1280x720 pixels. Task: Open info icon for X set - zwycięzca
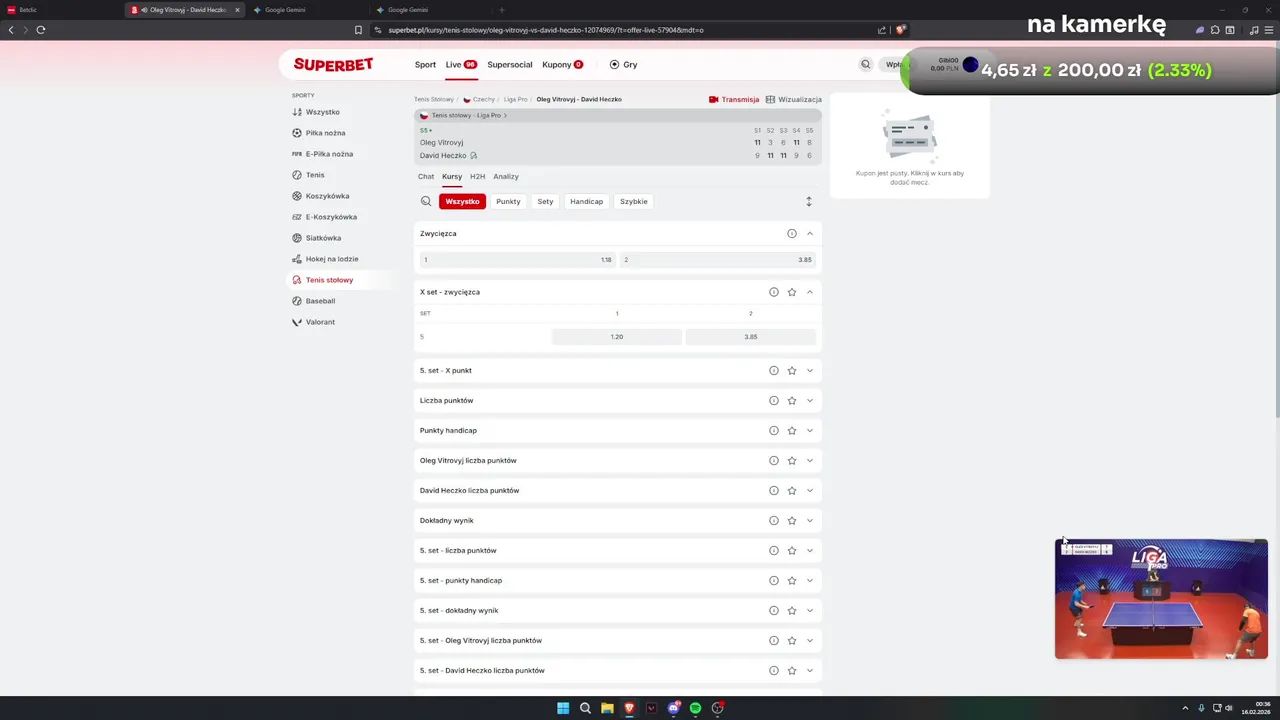(774, 292)
